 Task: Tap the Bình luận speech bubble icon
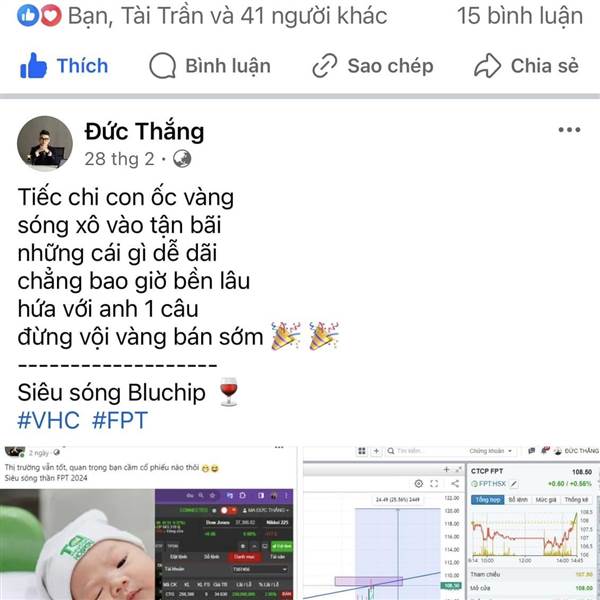[x=163, y=65]
